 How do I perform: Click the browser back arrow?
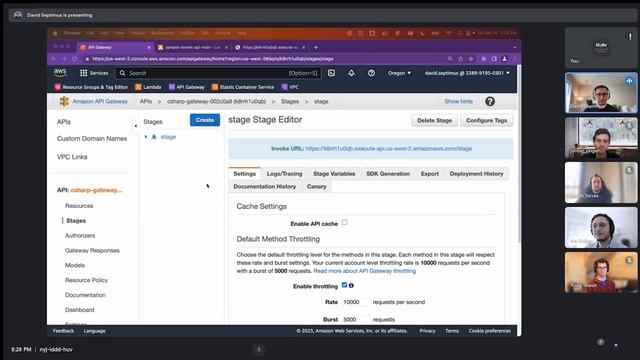coord(54,59)
